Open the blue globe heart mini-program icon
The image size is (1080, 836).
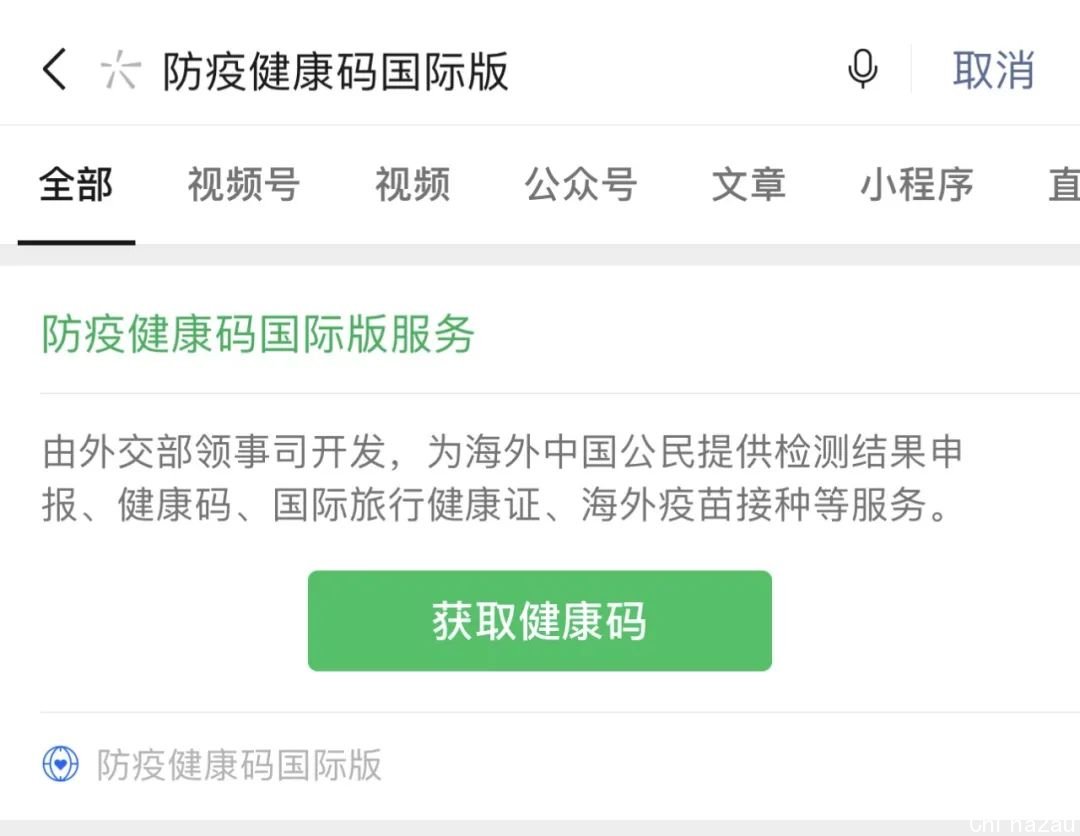click(61, 764)
